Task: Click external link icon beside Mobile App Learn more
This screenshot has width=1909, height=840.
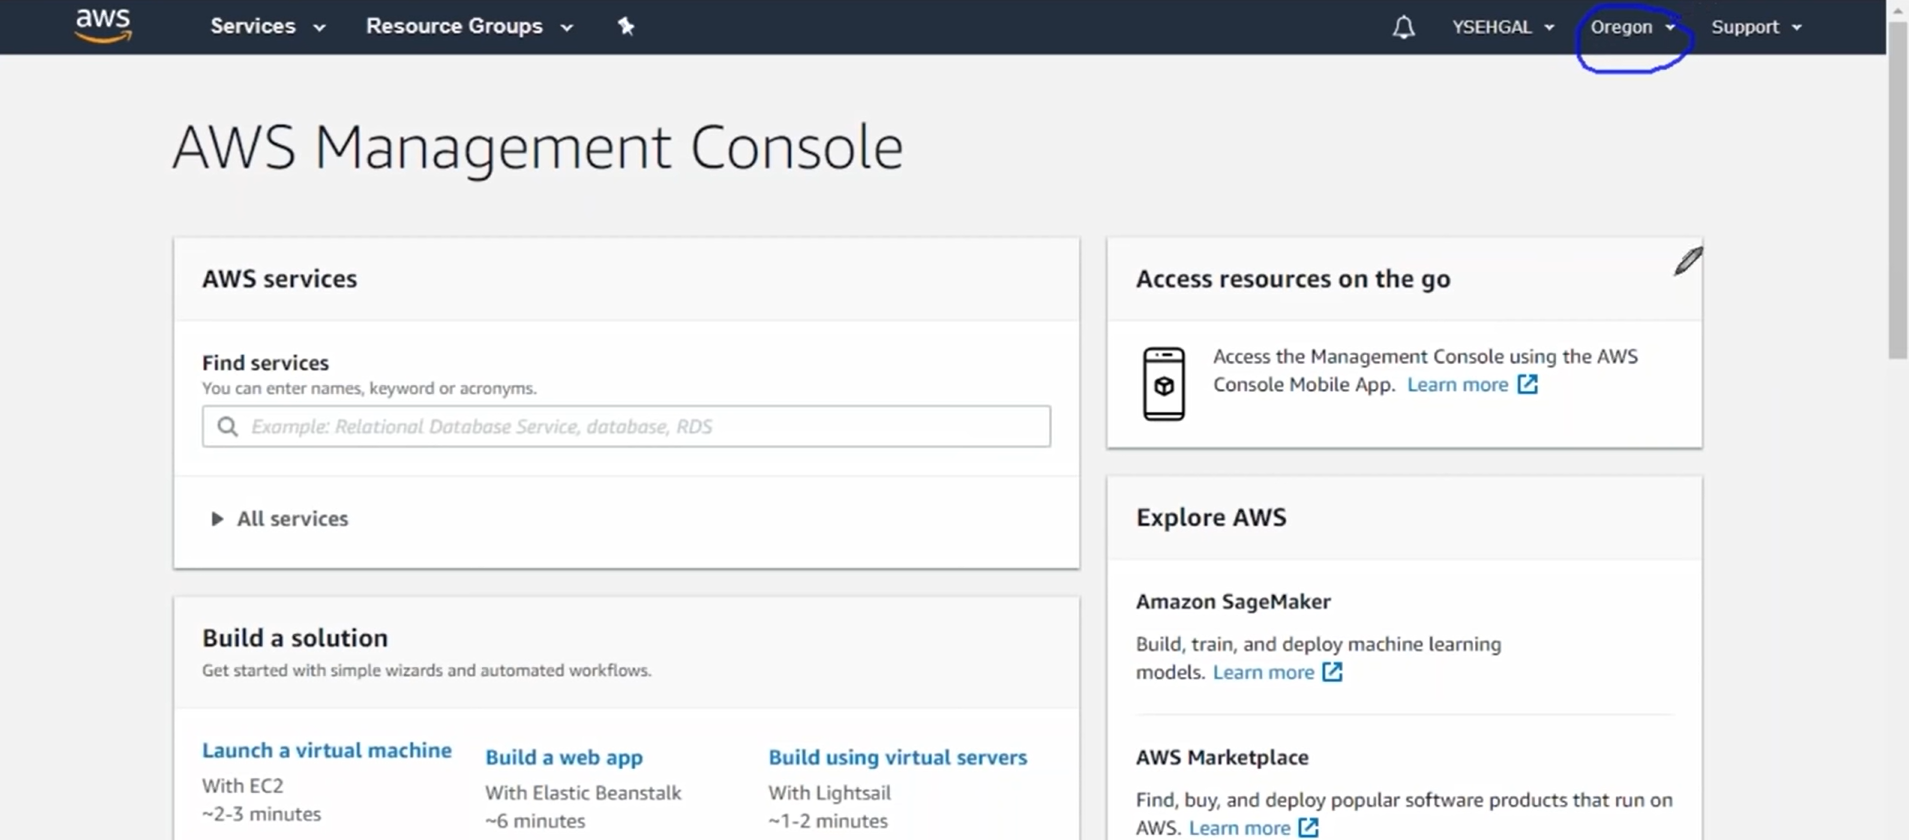Action: [x=1527, y=384]
